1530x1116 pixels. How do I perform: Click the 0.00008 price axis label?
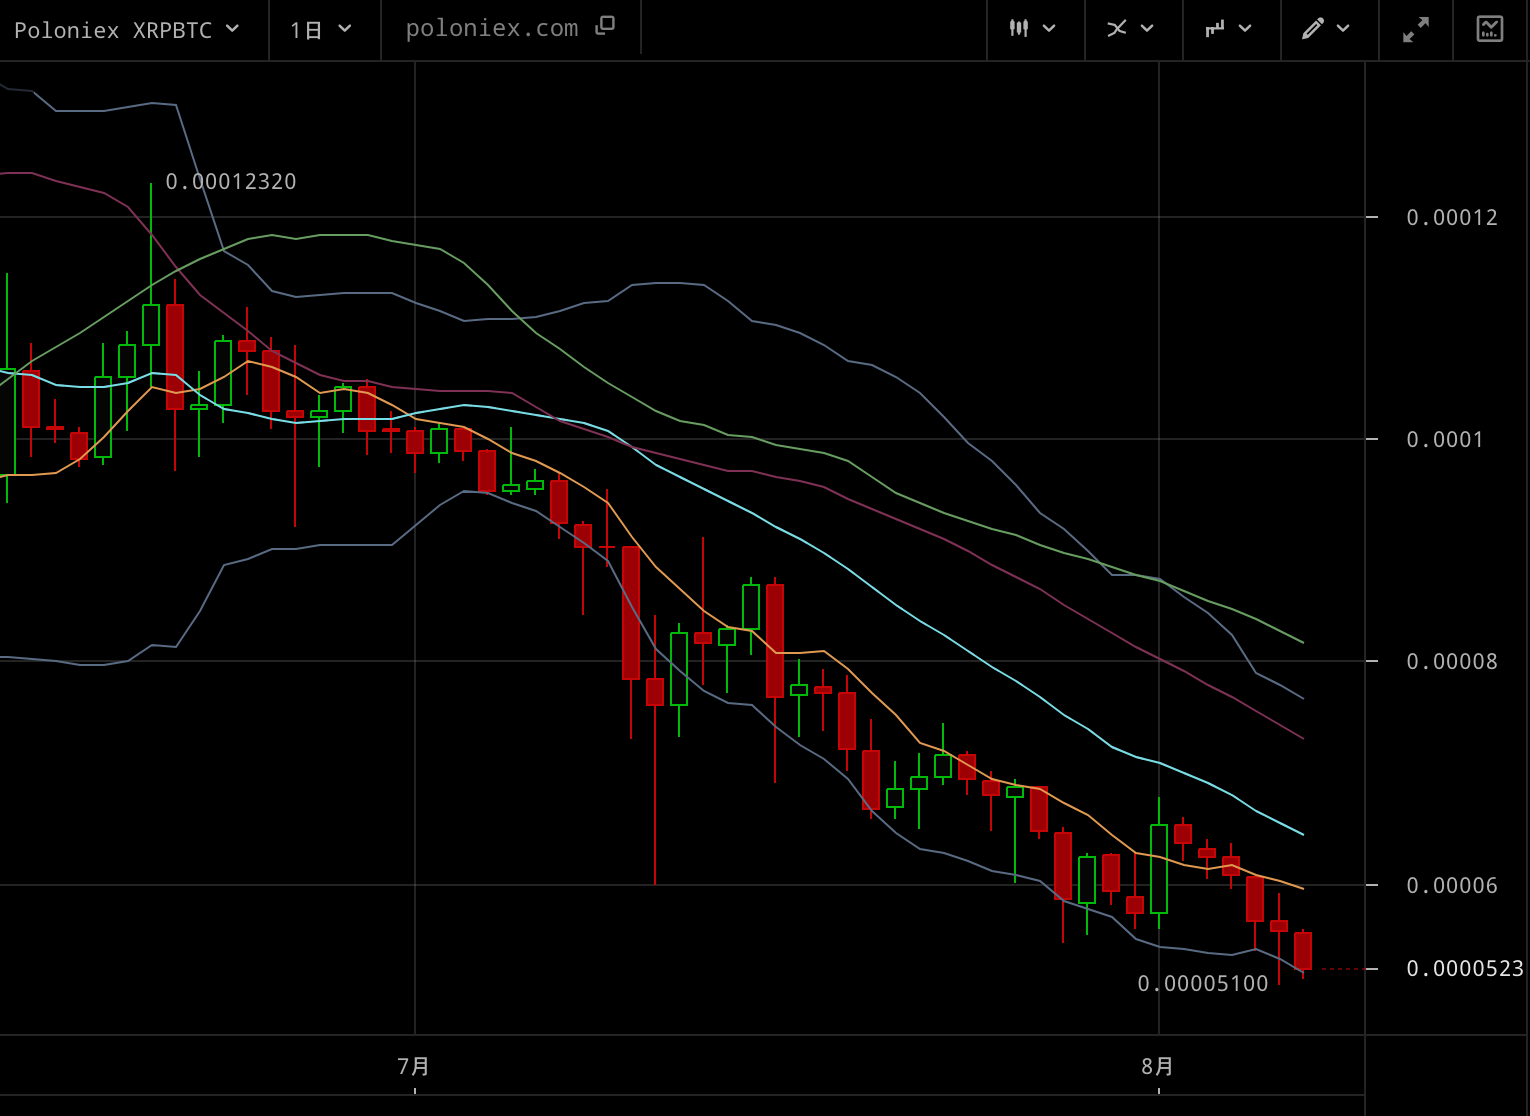[1452, 662]
